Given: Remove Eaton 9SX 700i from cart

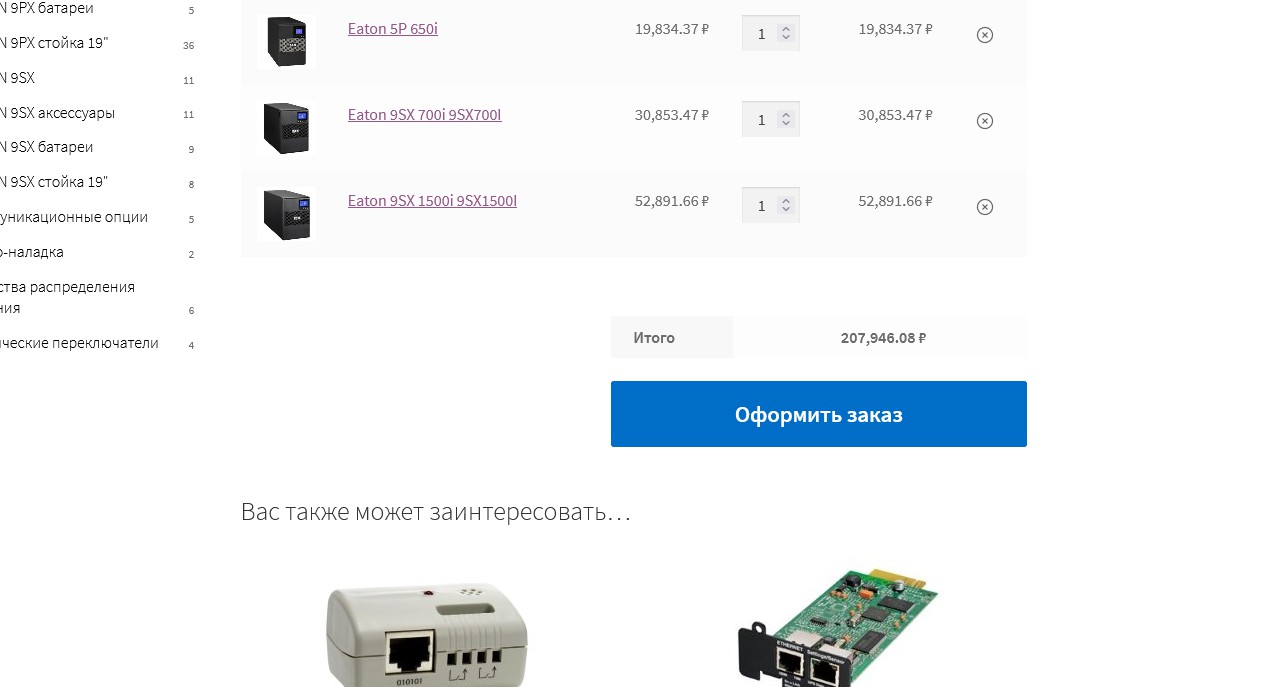Looking at the screenshot, I should [x=985, y=121].
